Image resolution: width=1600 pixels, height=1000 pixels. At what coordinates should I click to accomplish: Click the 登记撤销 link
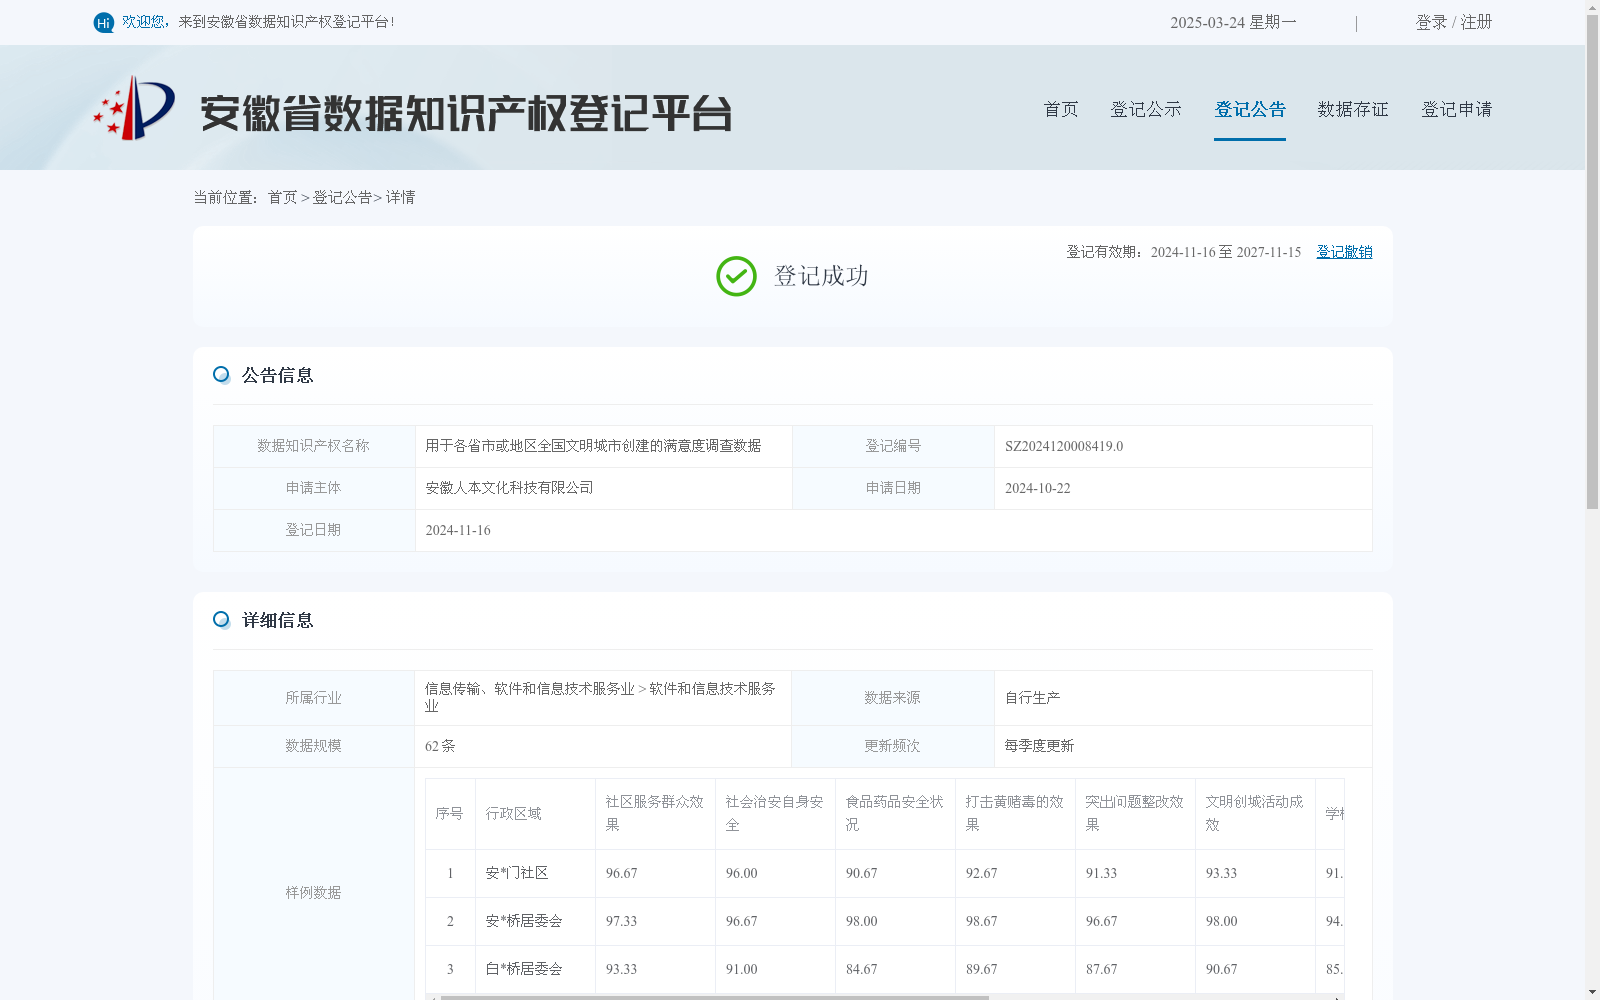point(1344,252)
